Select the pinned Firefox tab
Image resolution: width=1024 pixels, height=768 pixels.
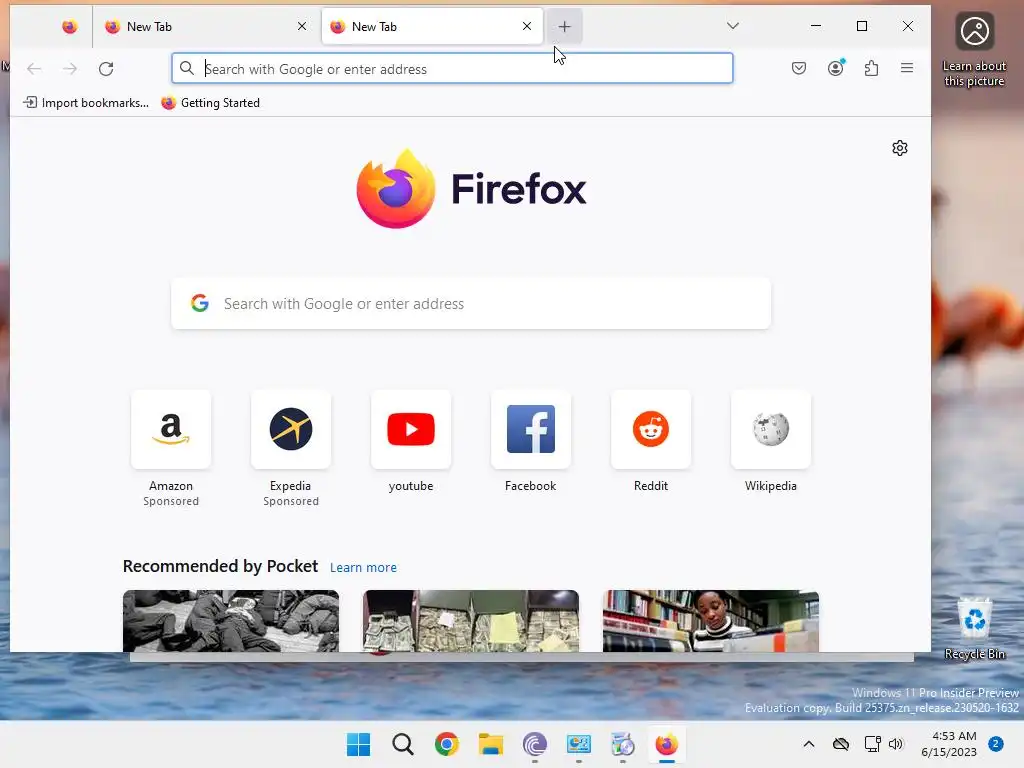pyautogui.click(x=69, y=27)
